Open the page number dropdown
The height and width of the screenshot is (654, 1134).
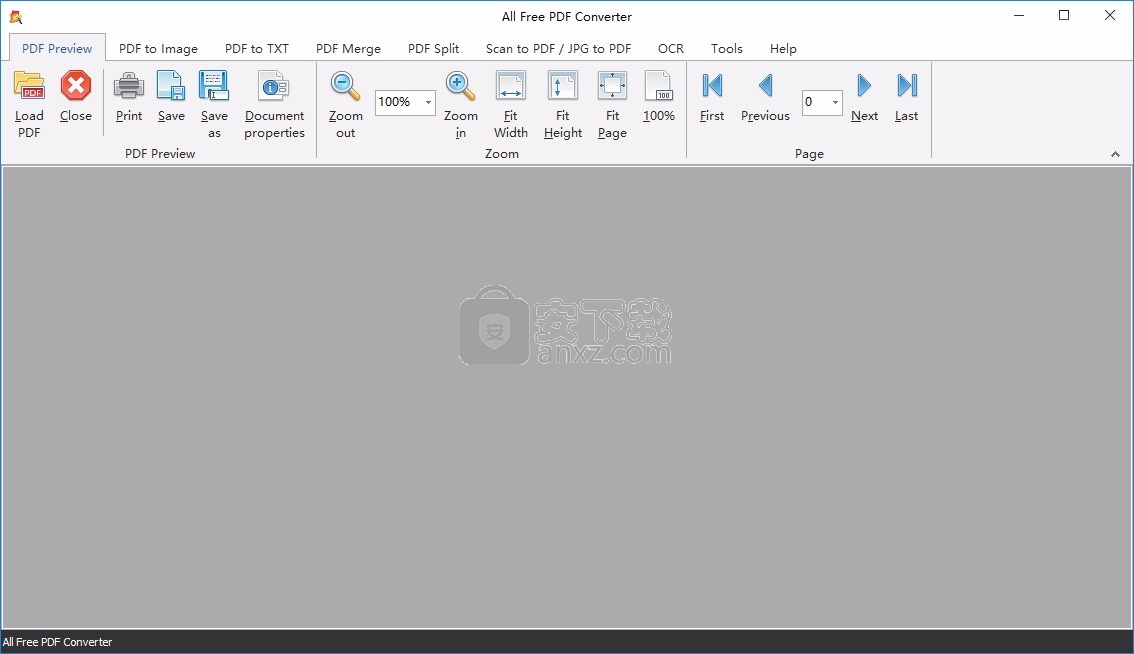tap(835, 102)
